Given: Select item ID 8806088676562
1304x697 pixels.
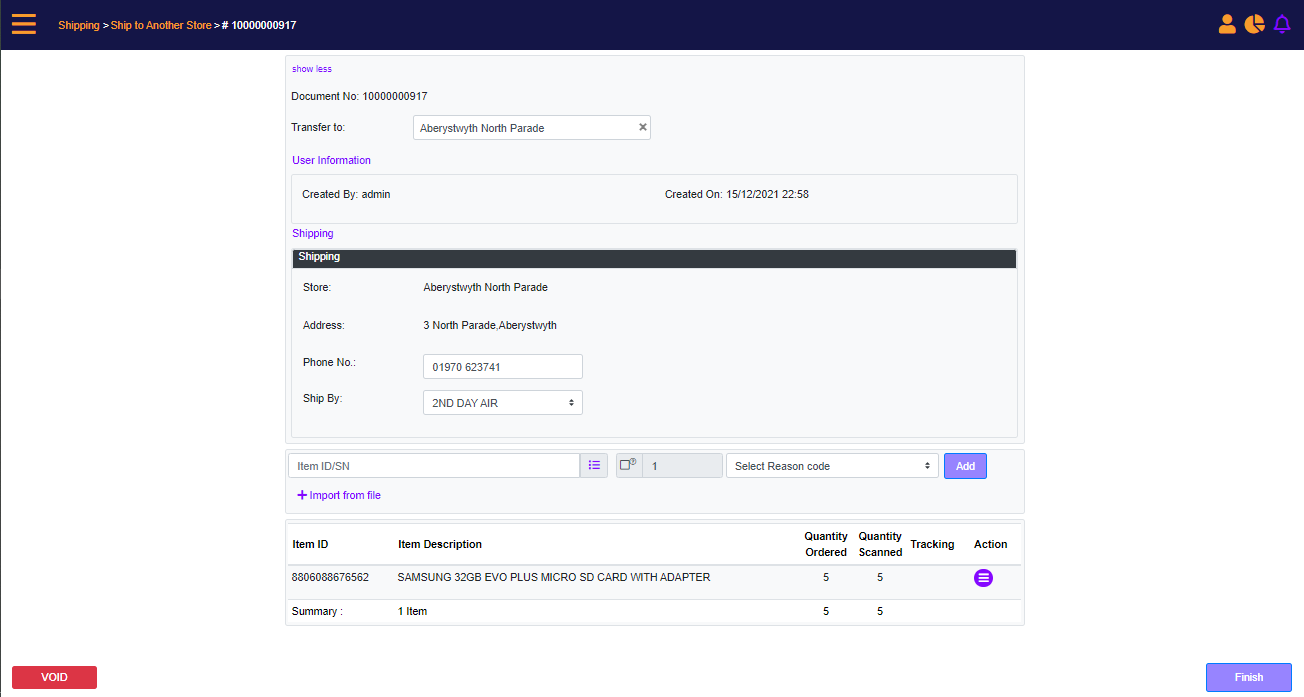Looking at the screenshot, I should [x=330, y=577].
